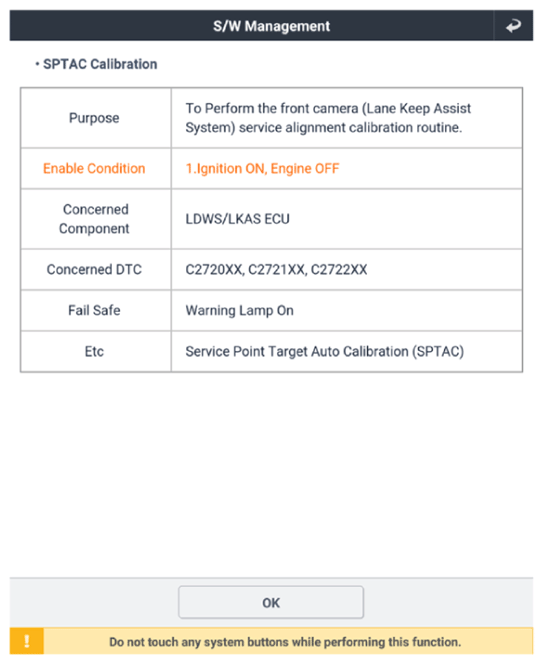Click the yellow warning exclamation icon

[27, 641]
